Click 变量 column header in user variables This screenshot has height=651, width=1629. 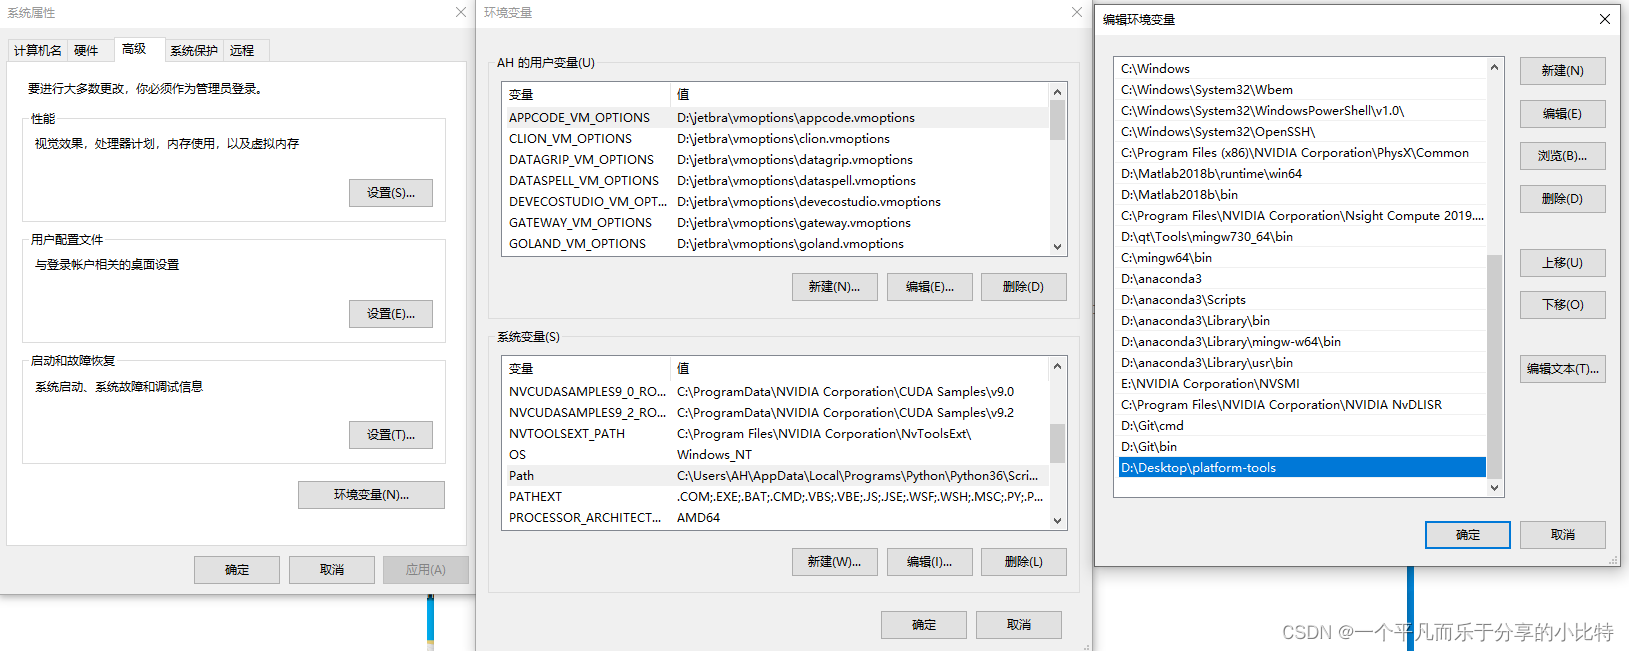[586, 94]
